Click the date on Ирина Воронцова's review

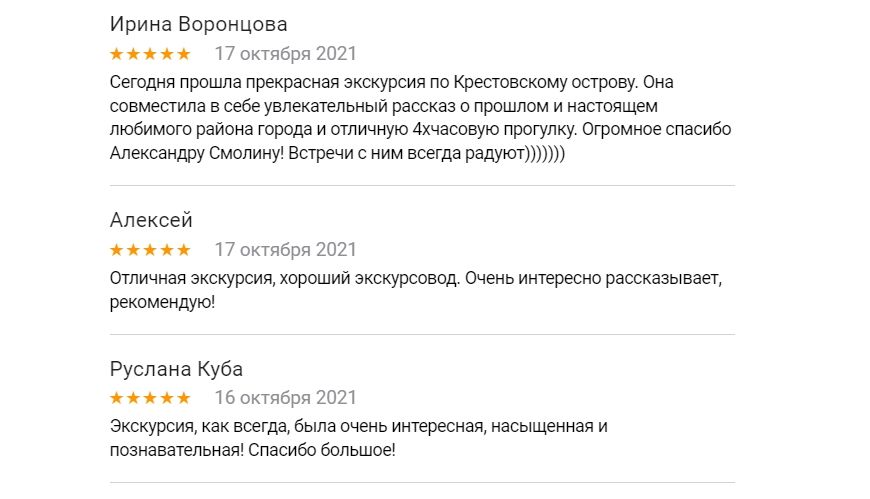click(285, 54)
